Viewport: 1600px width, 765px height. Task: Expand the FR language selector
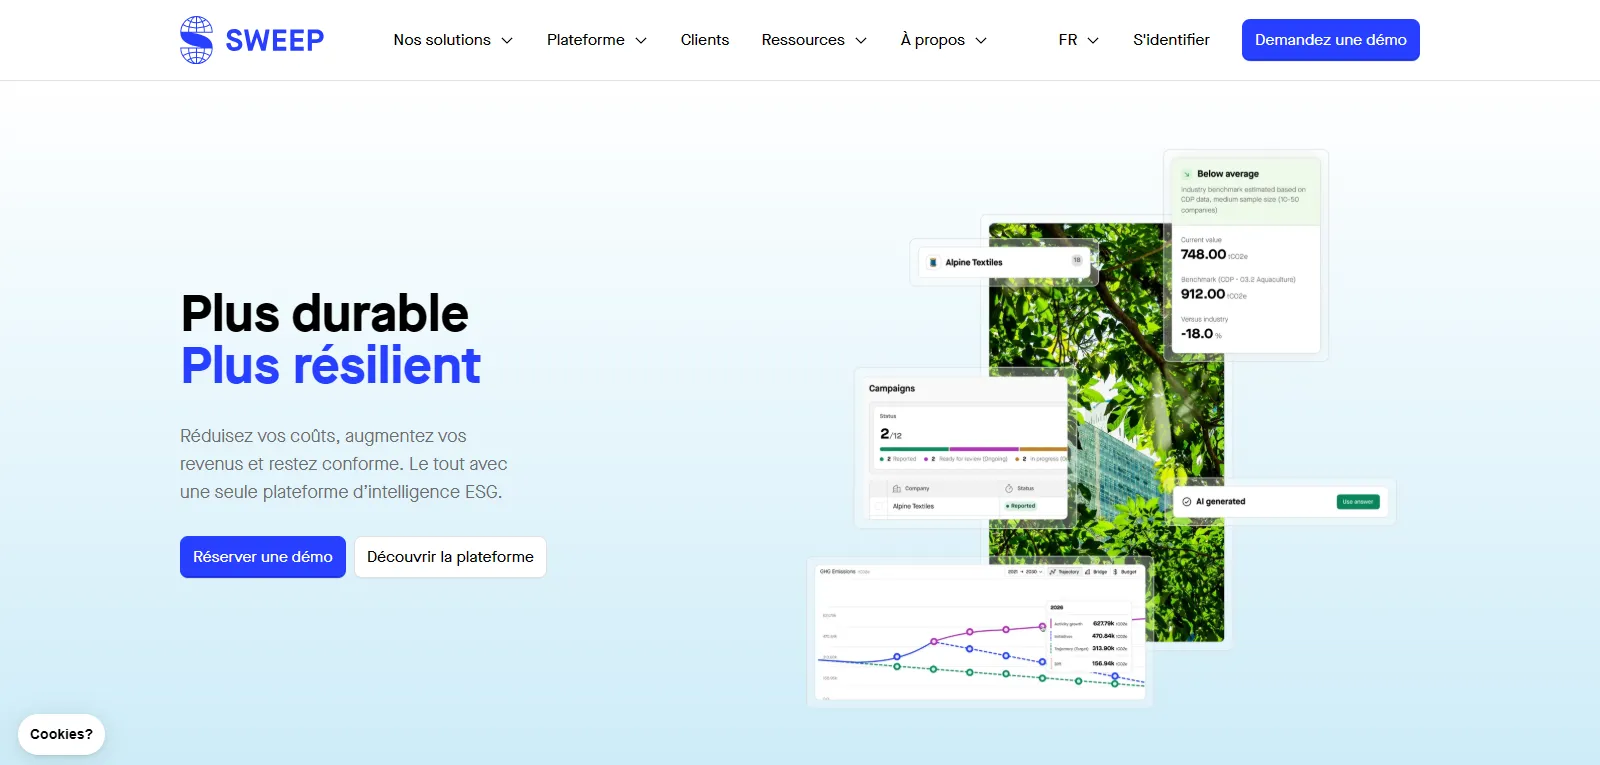point(1078,40)
